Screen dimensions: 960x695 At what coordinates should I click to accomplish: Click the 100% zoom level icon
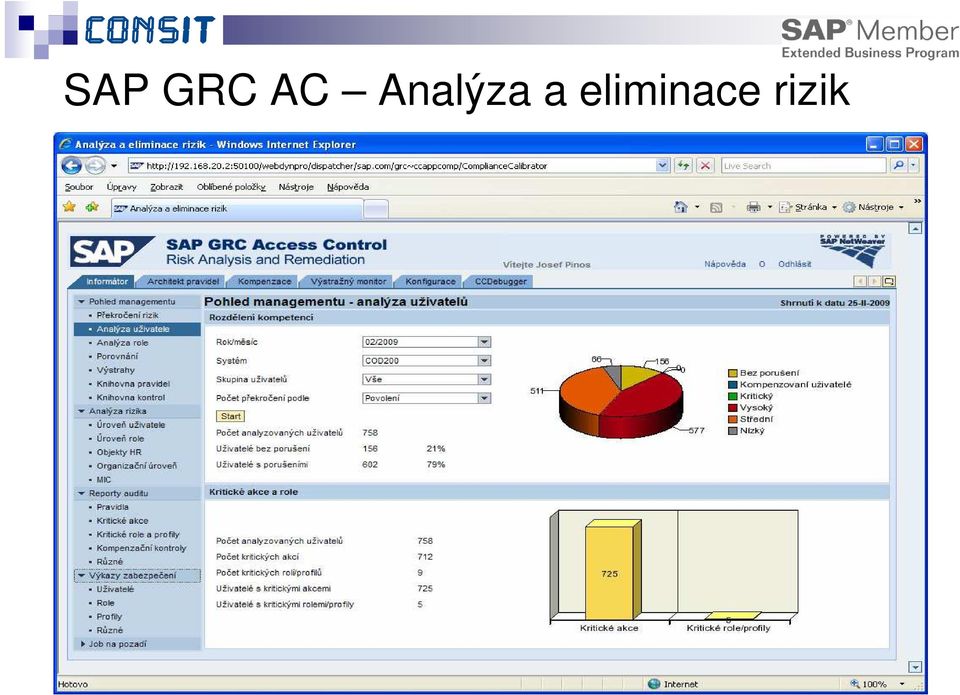pos(855,684)
